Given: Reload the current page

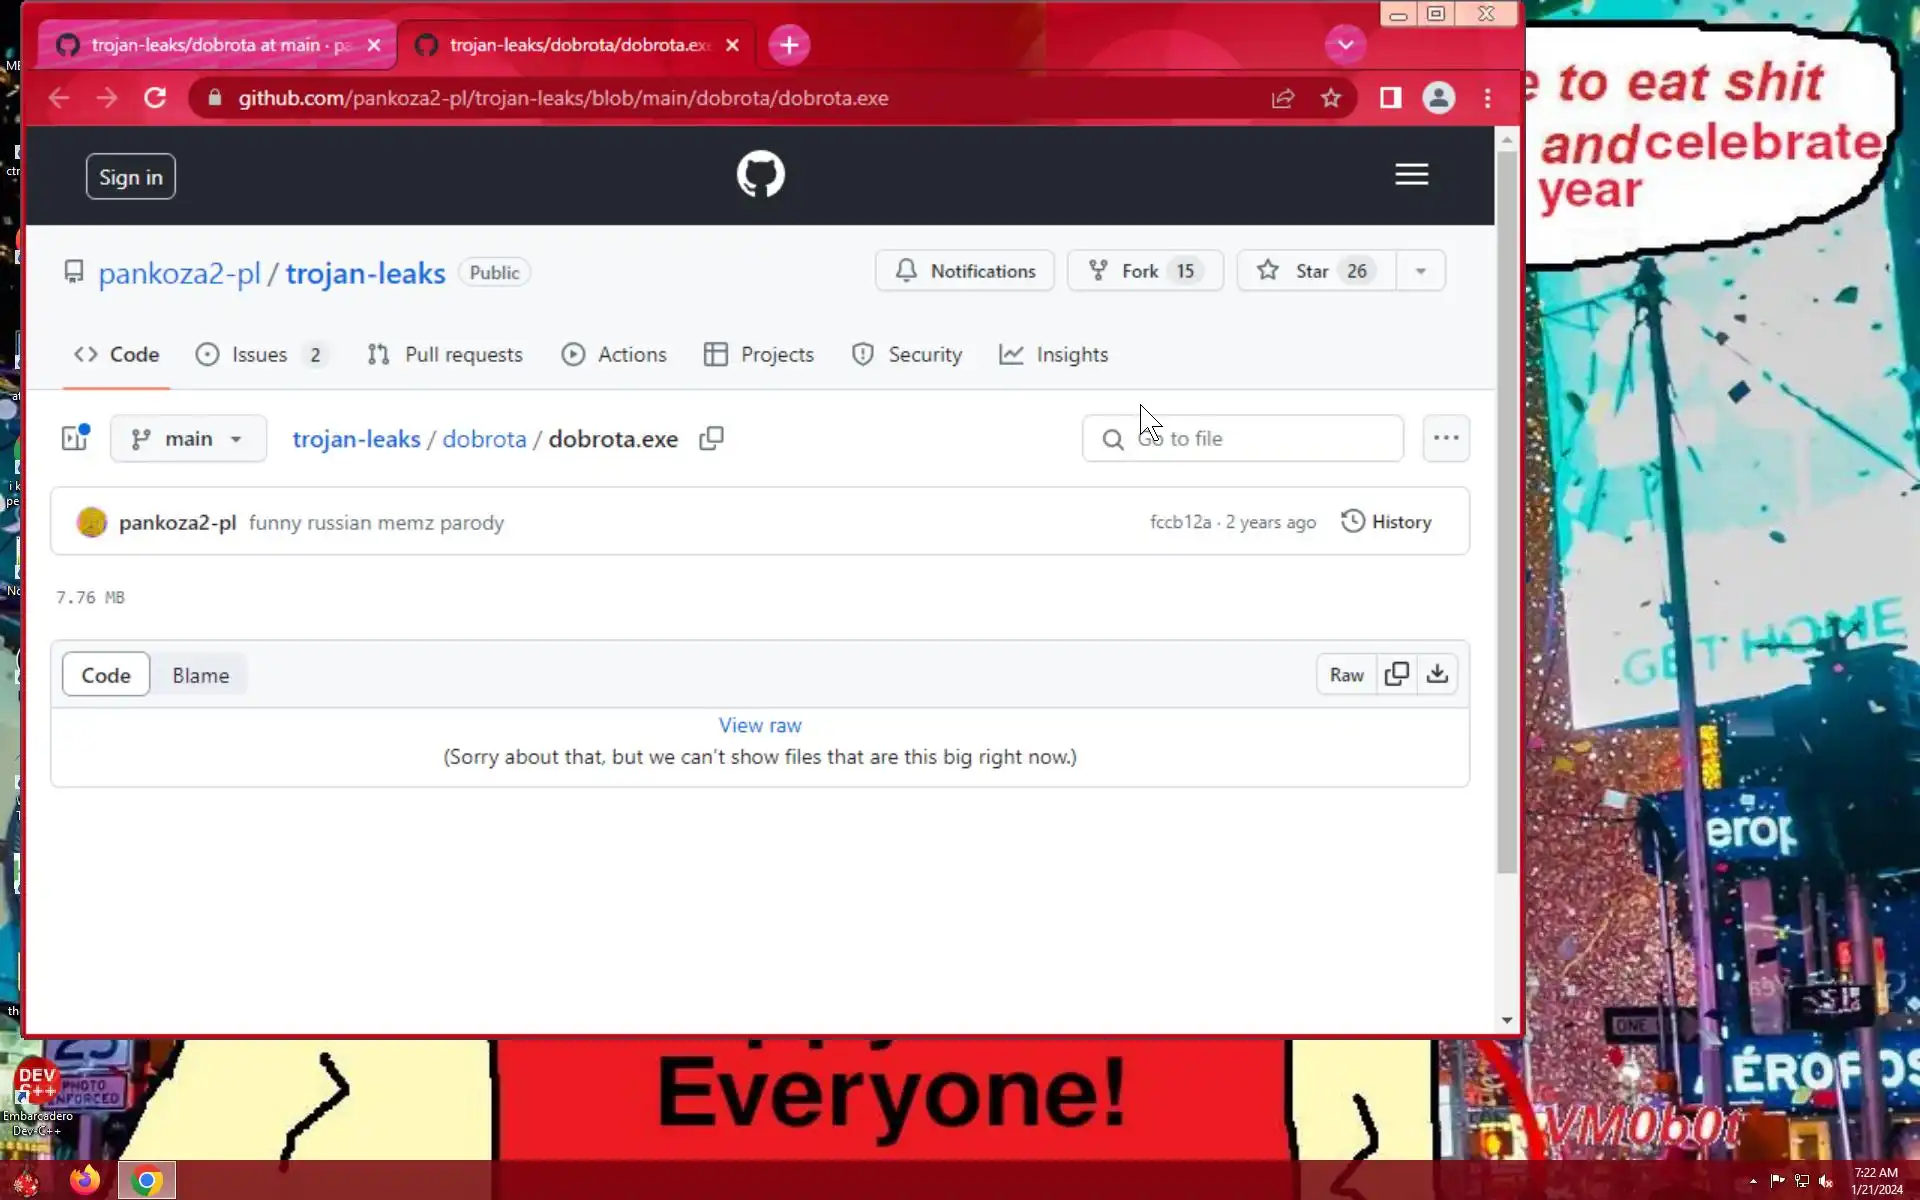Looking at the screenshot, I should [155, 98].
